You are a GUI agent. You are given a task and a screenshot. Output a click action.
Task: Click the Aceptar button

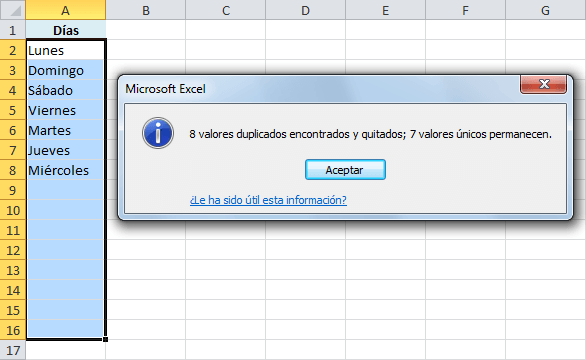click(x=345, y=170)
